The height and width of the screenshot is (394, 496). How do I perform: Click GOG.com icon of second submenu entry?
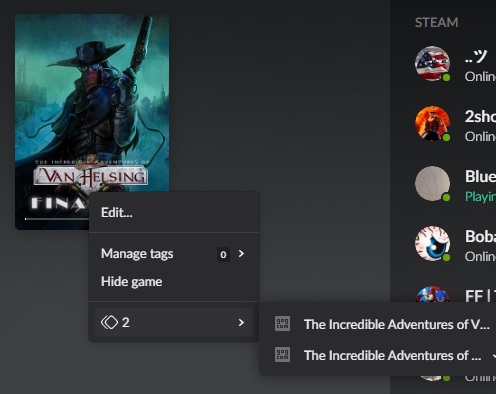282,355
